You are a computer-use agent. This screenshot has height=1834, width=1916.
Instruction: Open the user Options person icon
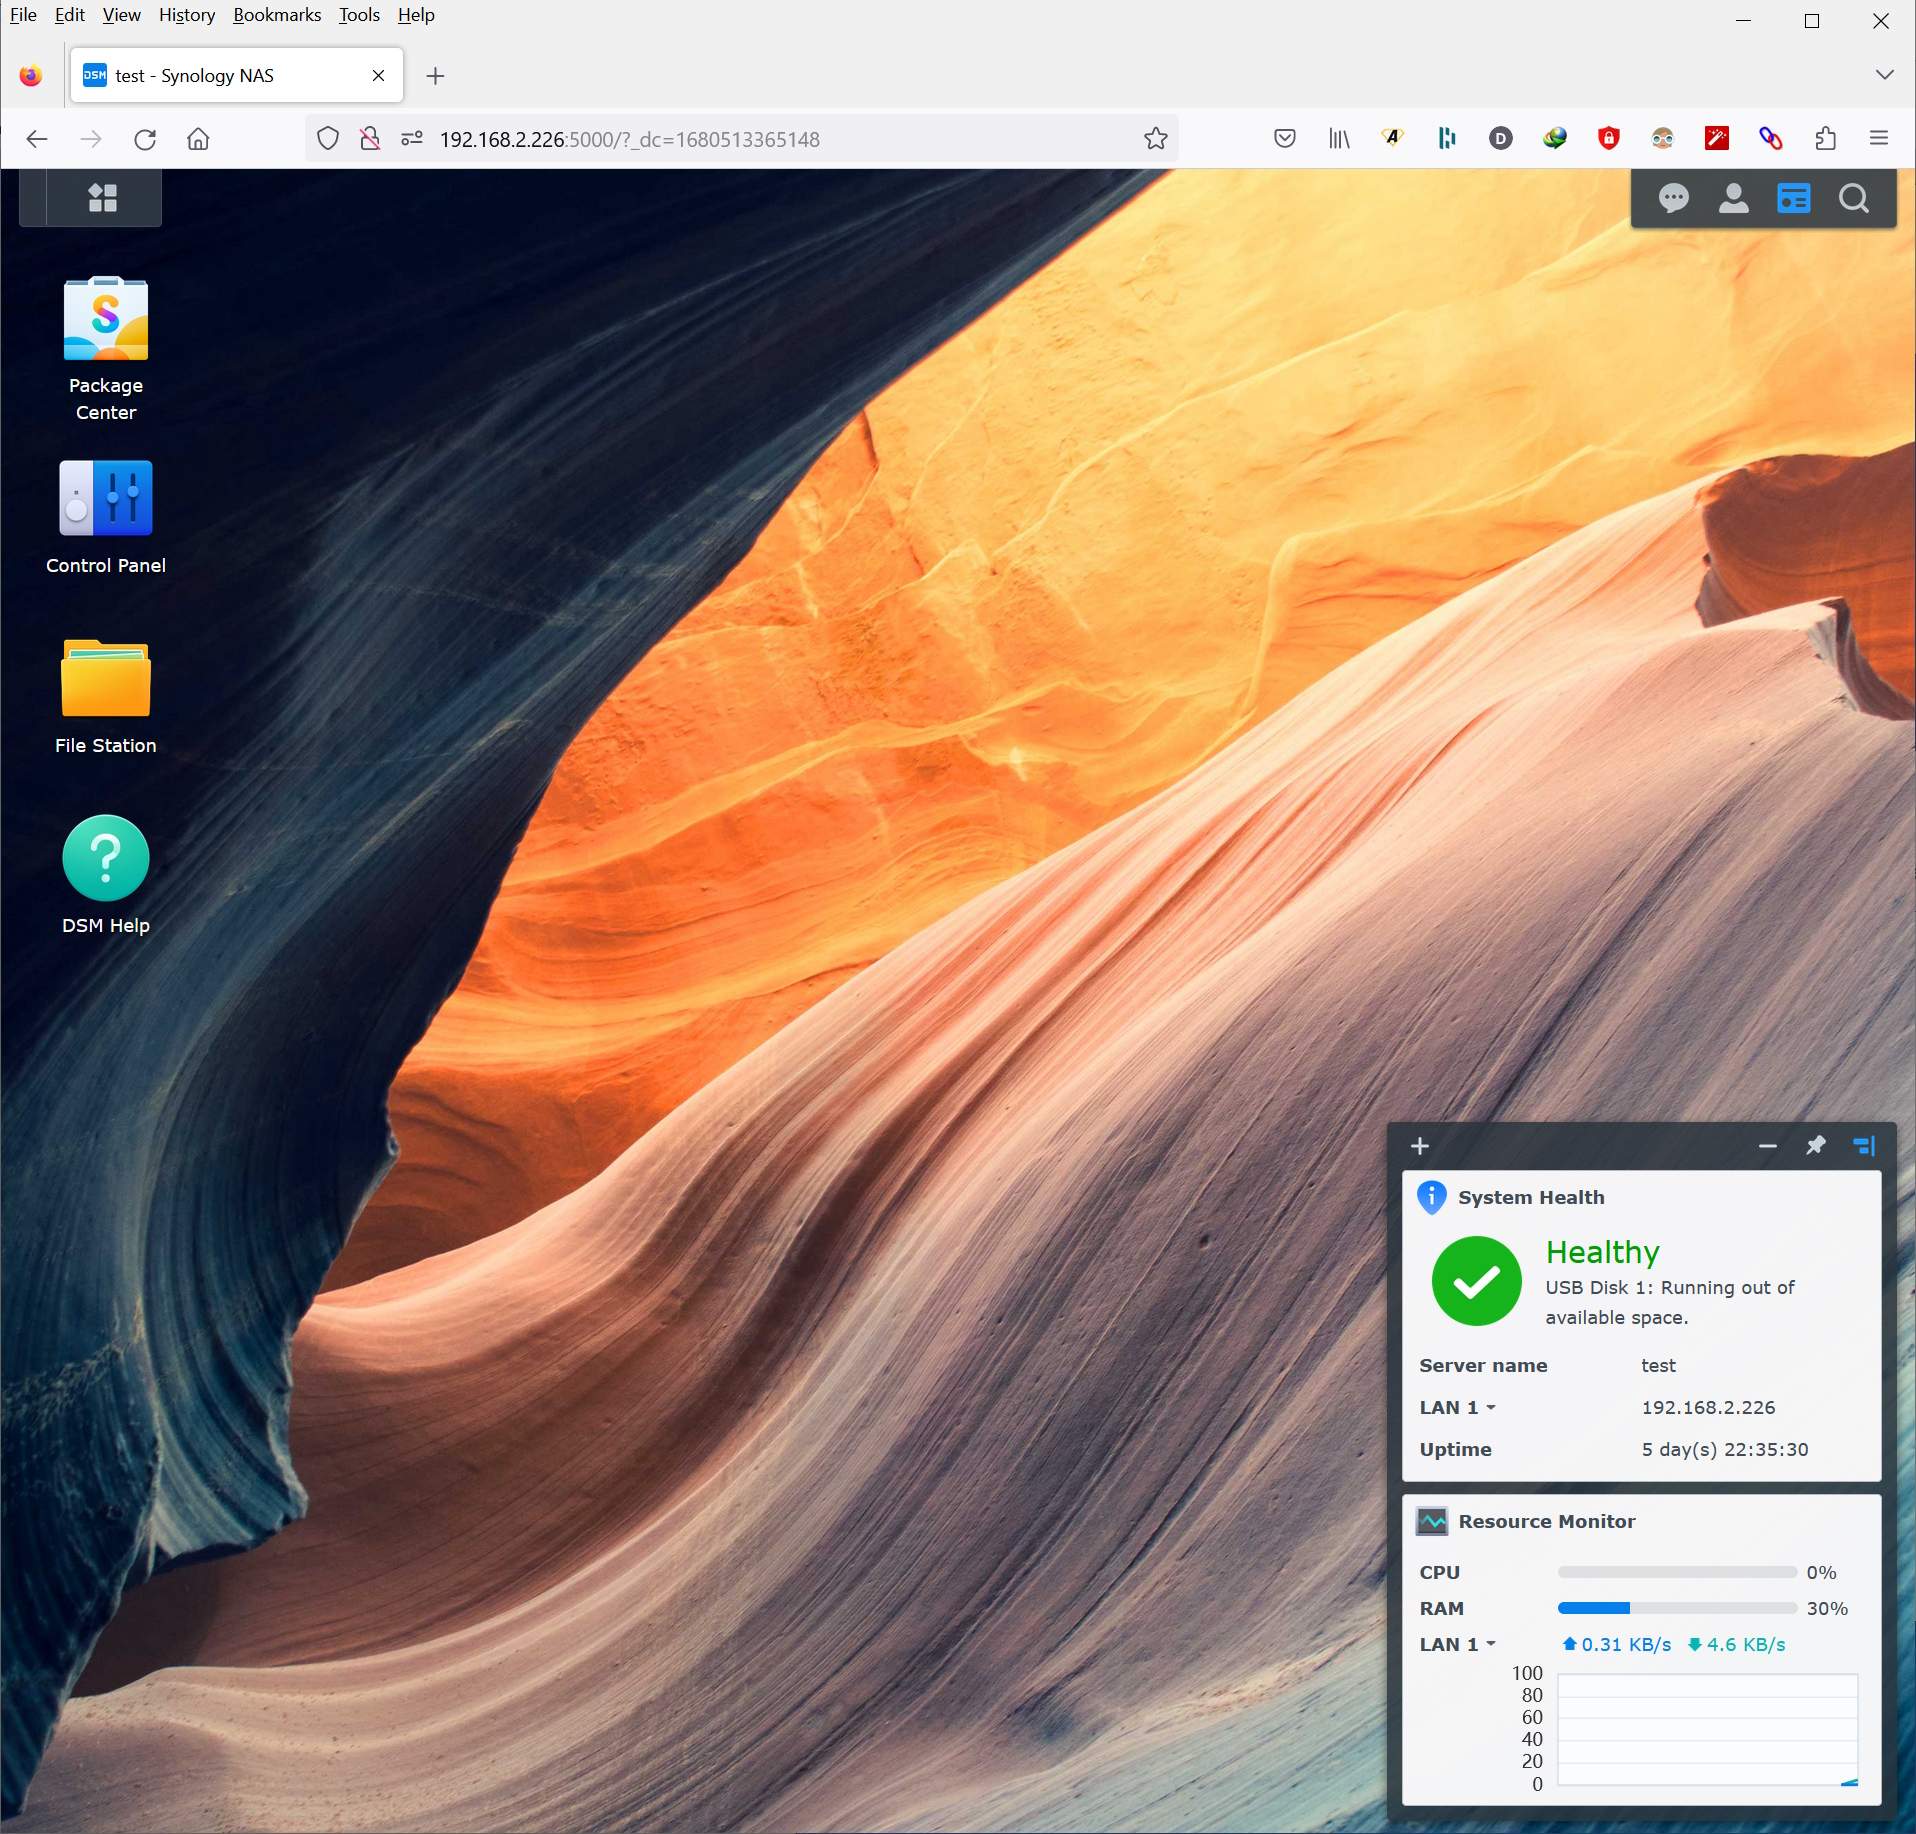coord(1733,199)
